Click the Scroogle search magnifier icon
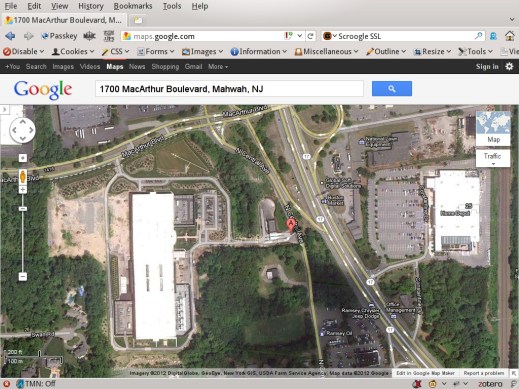This screenshot has height=389, width=519. (479, 35)
